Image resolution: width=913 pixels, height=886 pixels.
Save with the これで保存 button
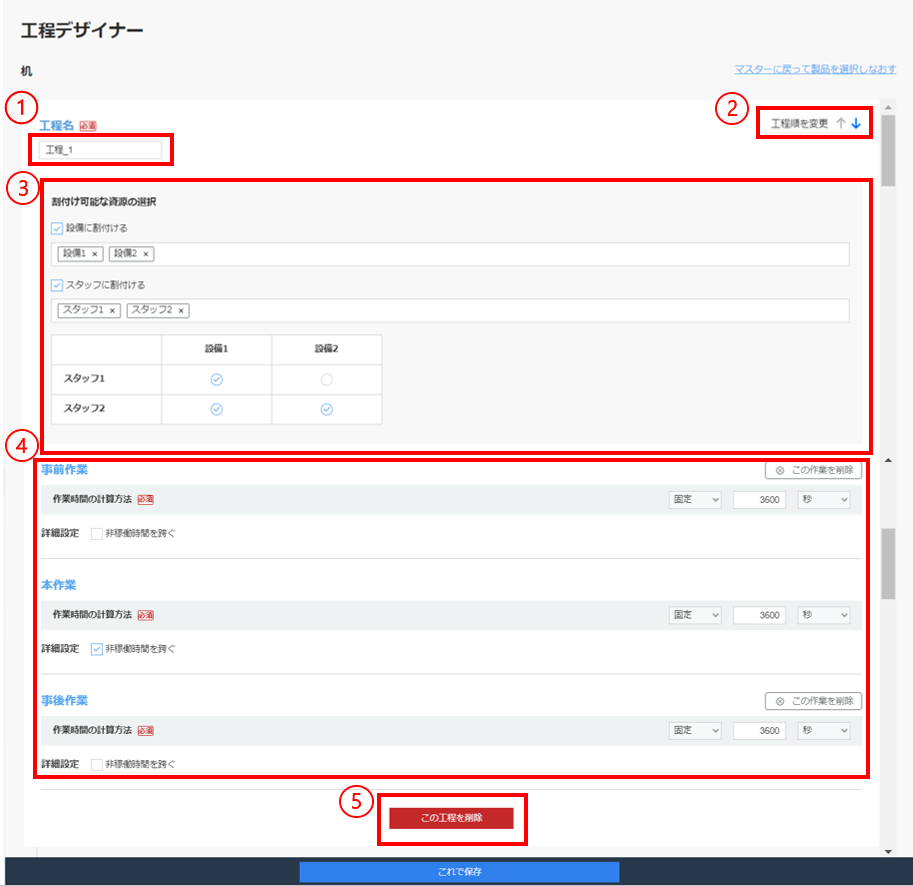click(x=459, y=871)
